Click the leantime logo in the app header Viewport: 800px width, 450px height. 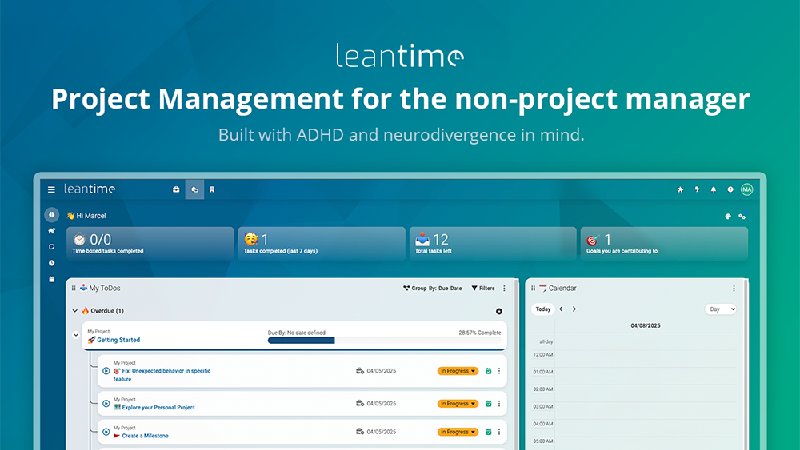[89, 189]
